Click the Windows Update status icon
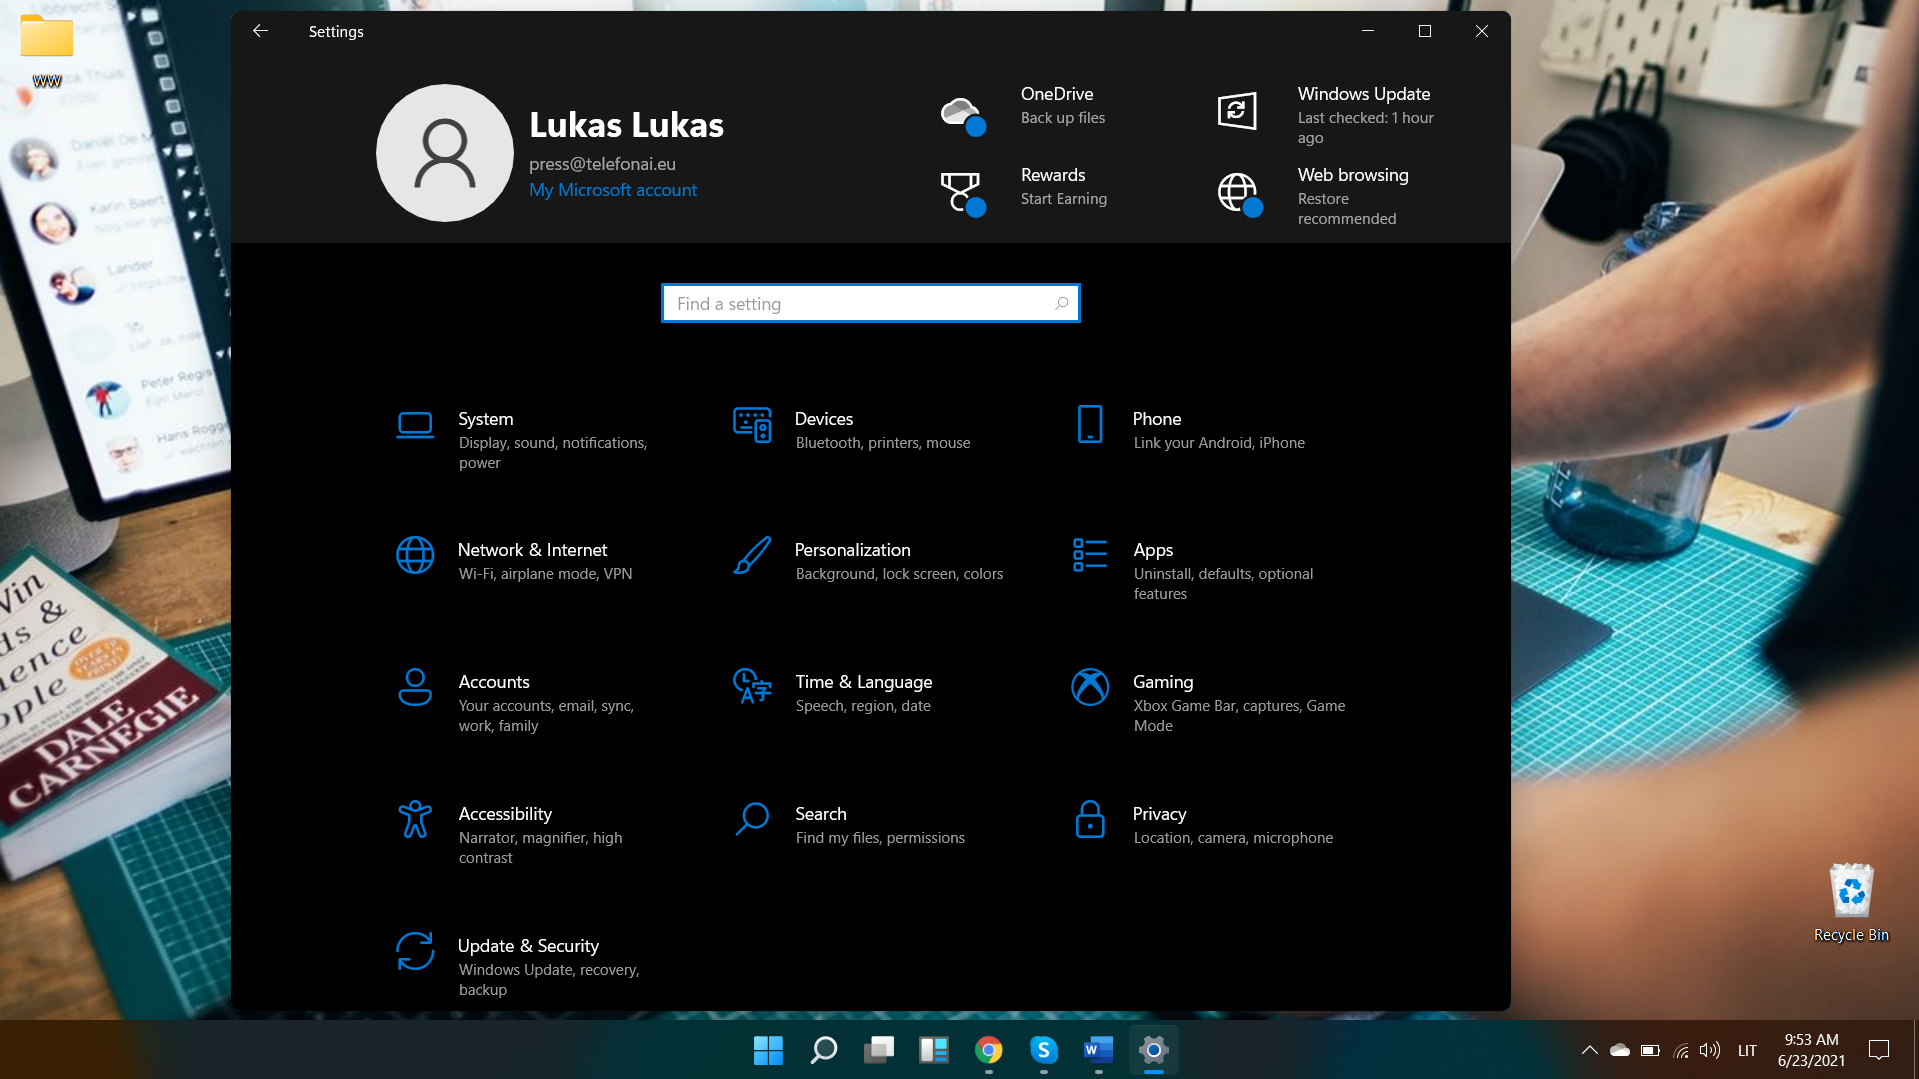The image size is (1919, 1079). pos(1237,110)
